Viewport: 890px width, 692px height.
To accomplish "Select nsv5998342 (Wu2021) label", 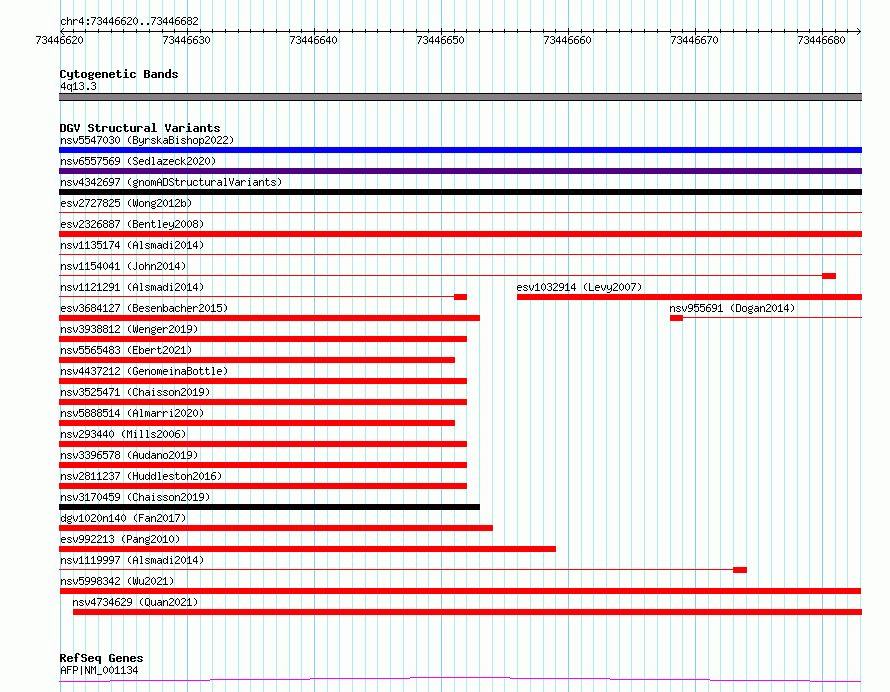I will pos(117,581).
